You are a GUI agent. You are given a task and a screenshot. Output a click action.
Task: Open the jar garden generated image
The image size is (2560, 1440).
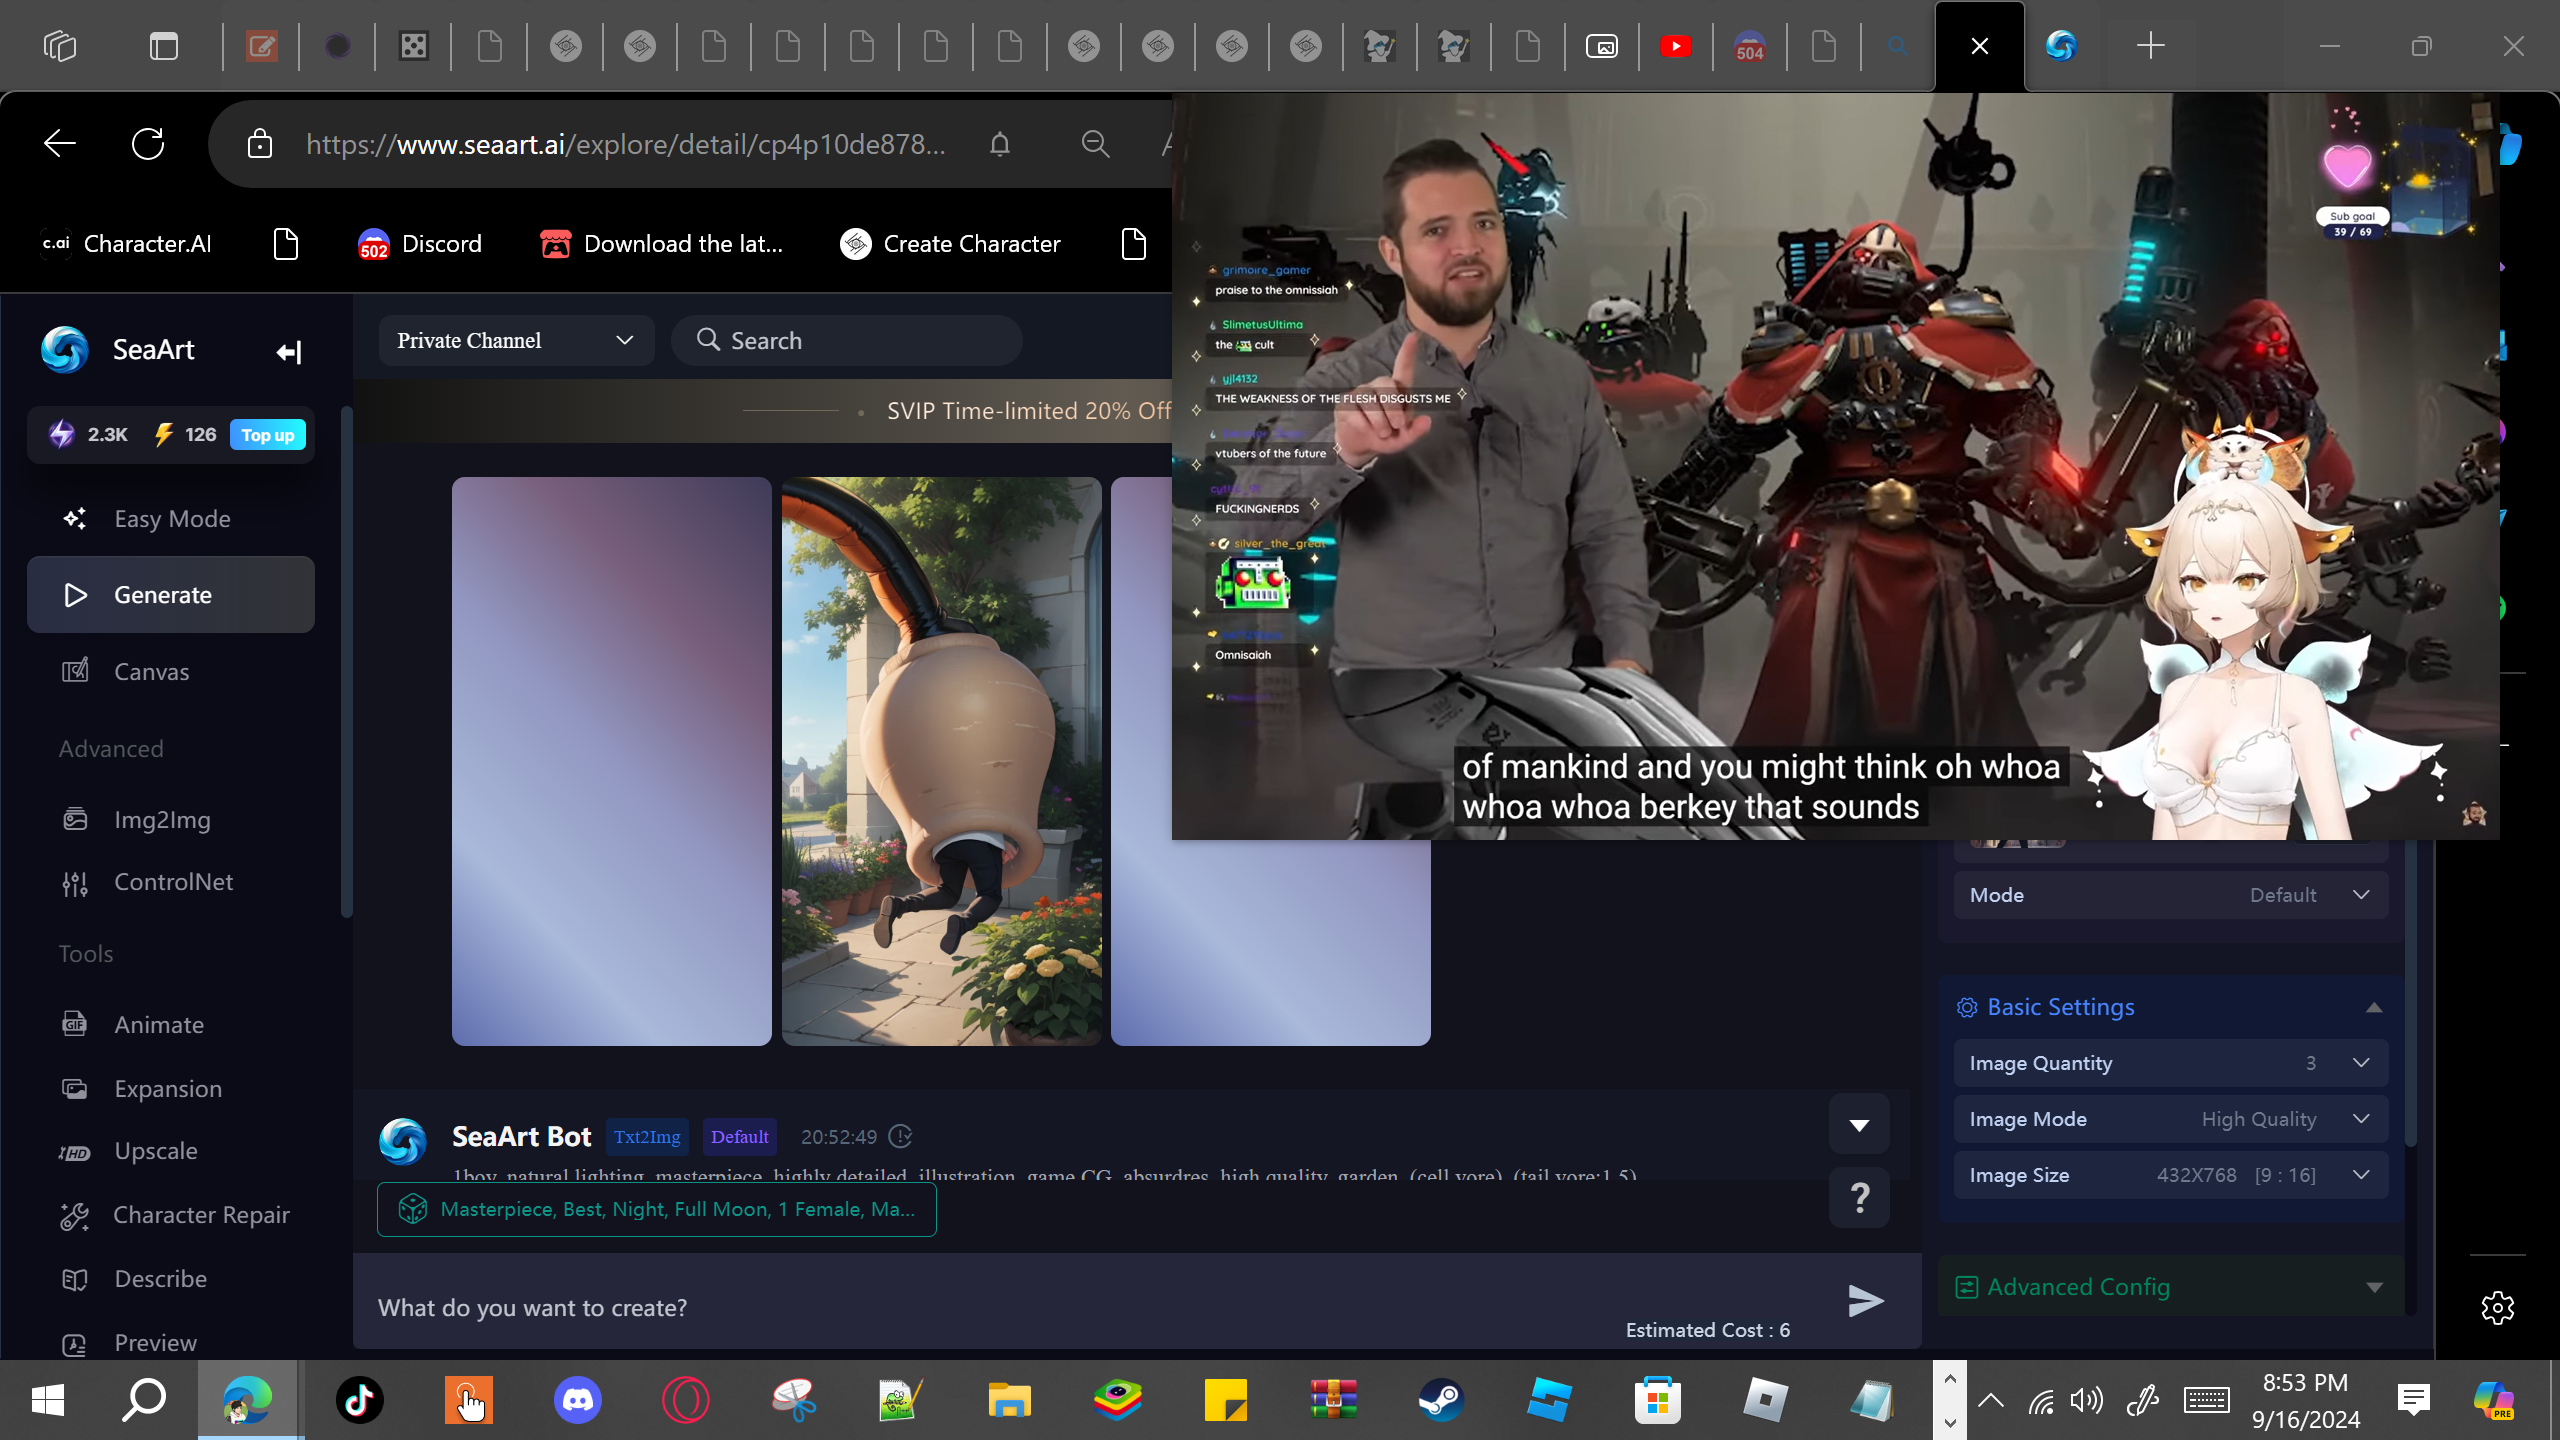click(941, 761)
